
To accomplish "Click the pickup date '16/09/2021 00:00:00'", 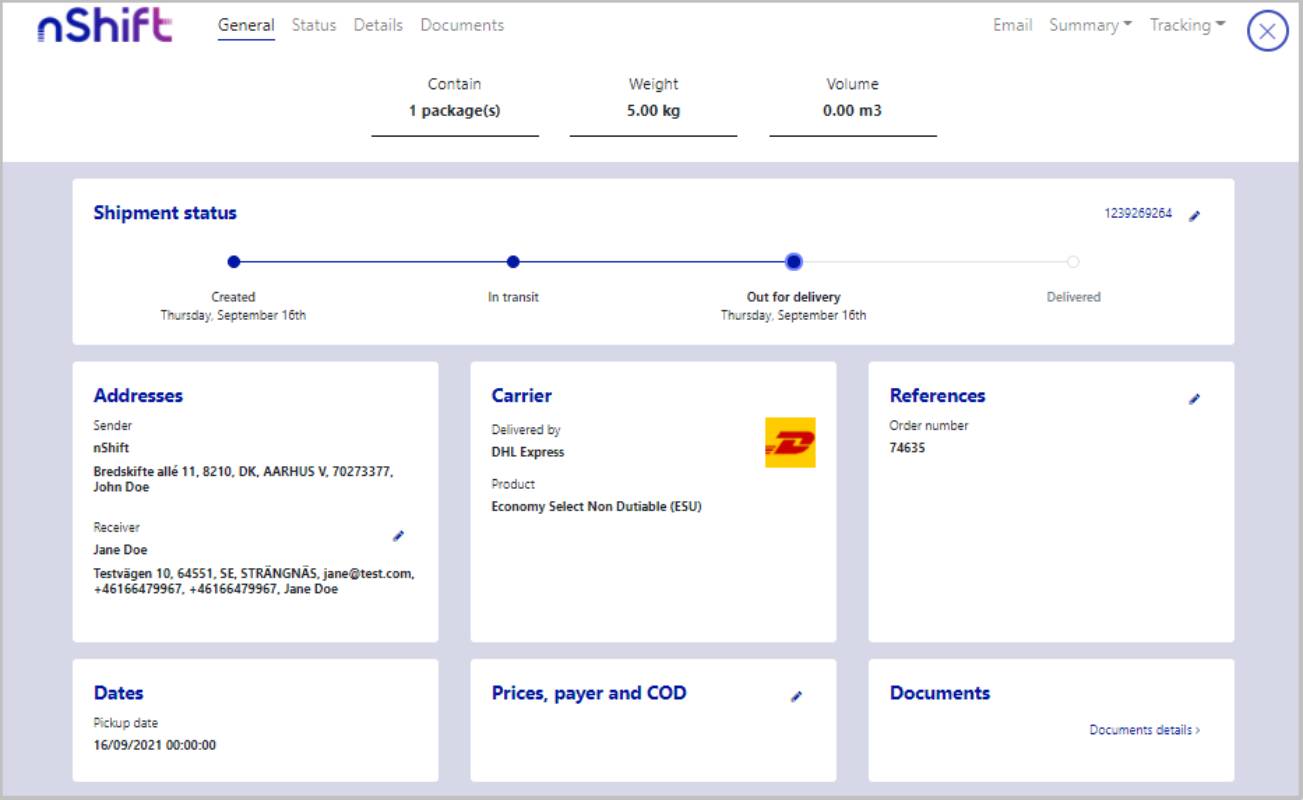I will coord(155,745).
